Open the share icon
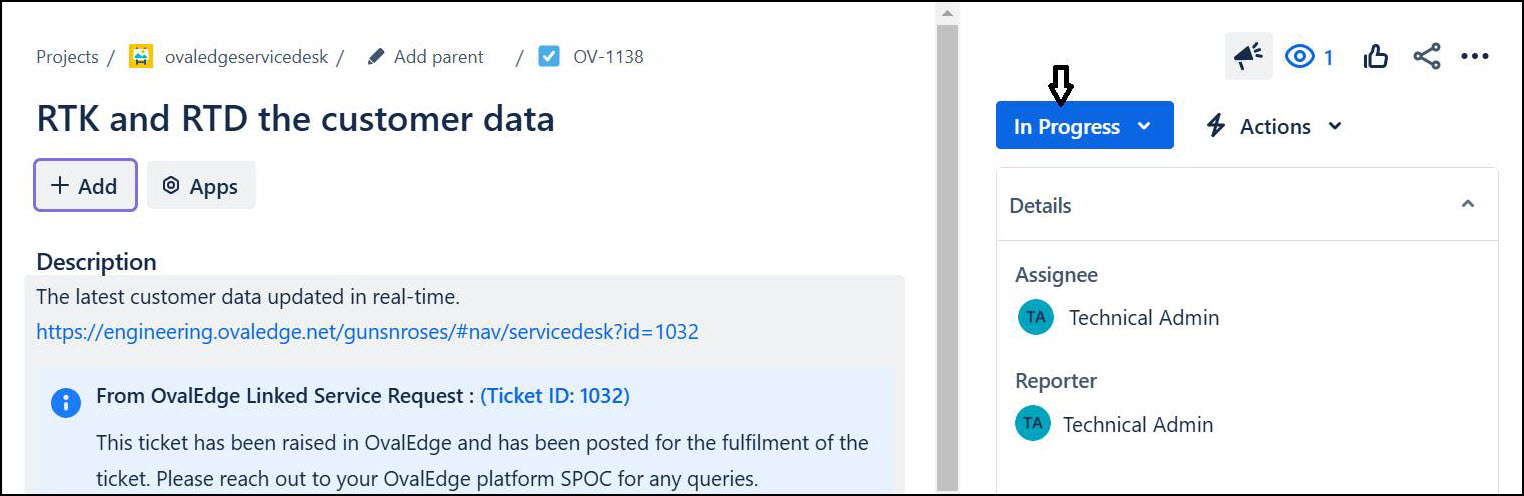The height and width of the screenshot is (496, 1524). pyautogui.click(x=1427, y=57)
